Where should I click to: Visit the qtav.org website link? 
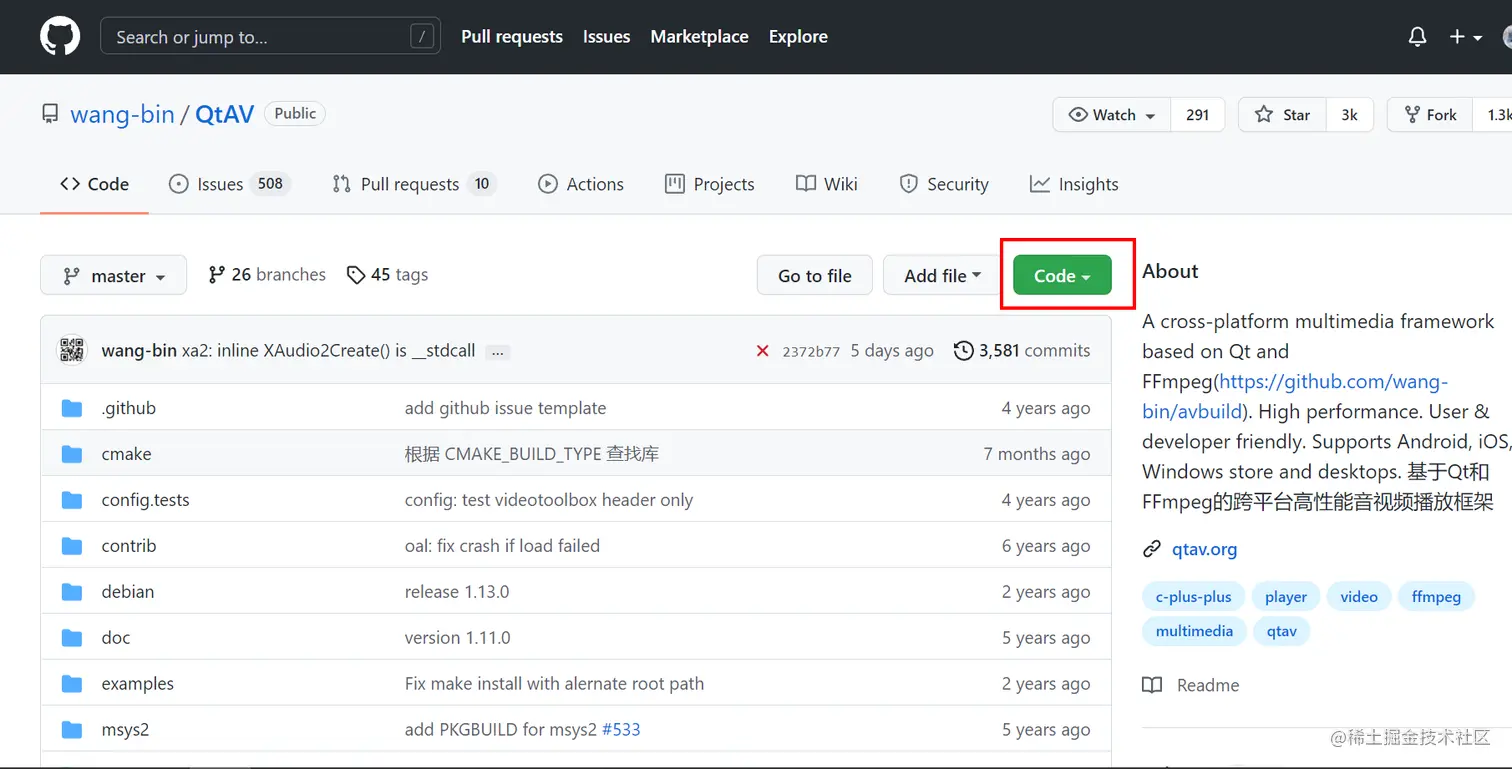pyautogui.click(x=1205, y=549)
